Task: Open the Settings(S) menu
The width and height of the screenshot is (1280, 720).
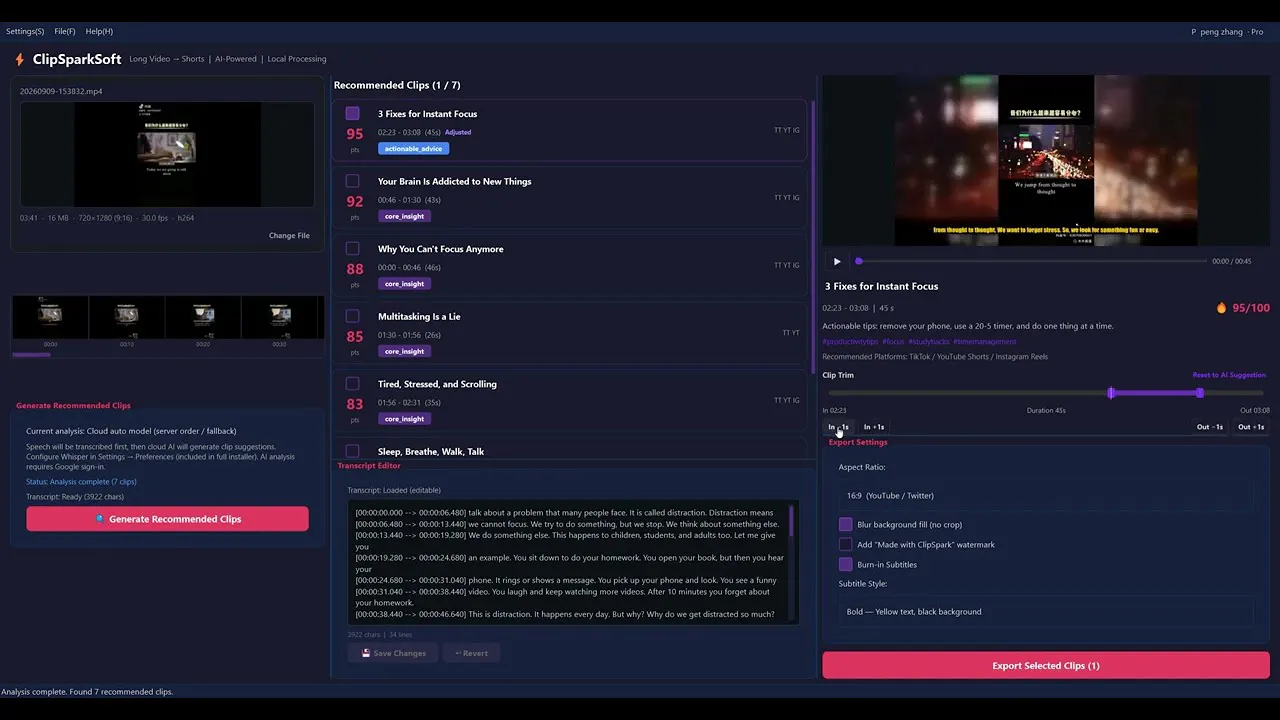Action: point(25,31)
